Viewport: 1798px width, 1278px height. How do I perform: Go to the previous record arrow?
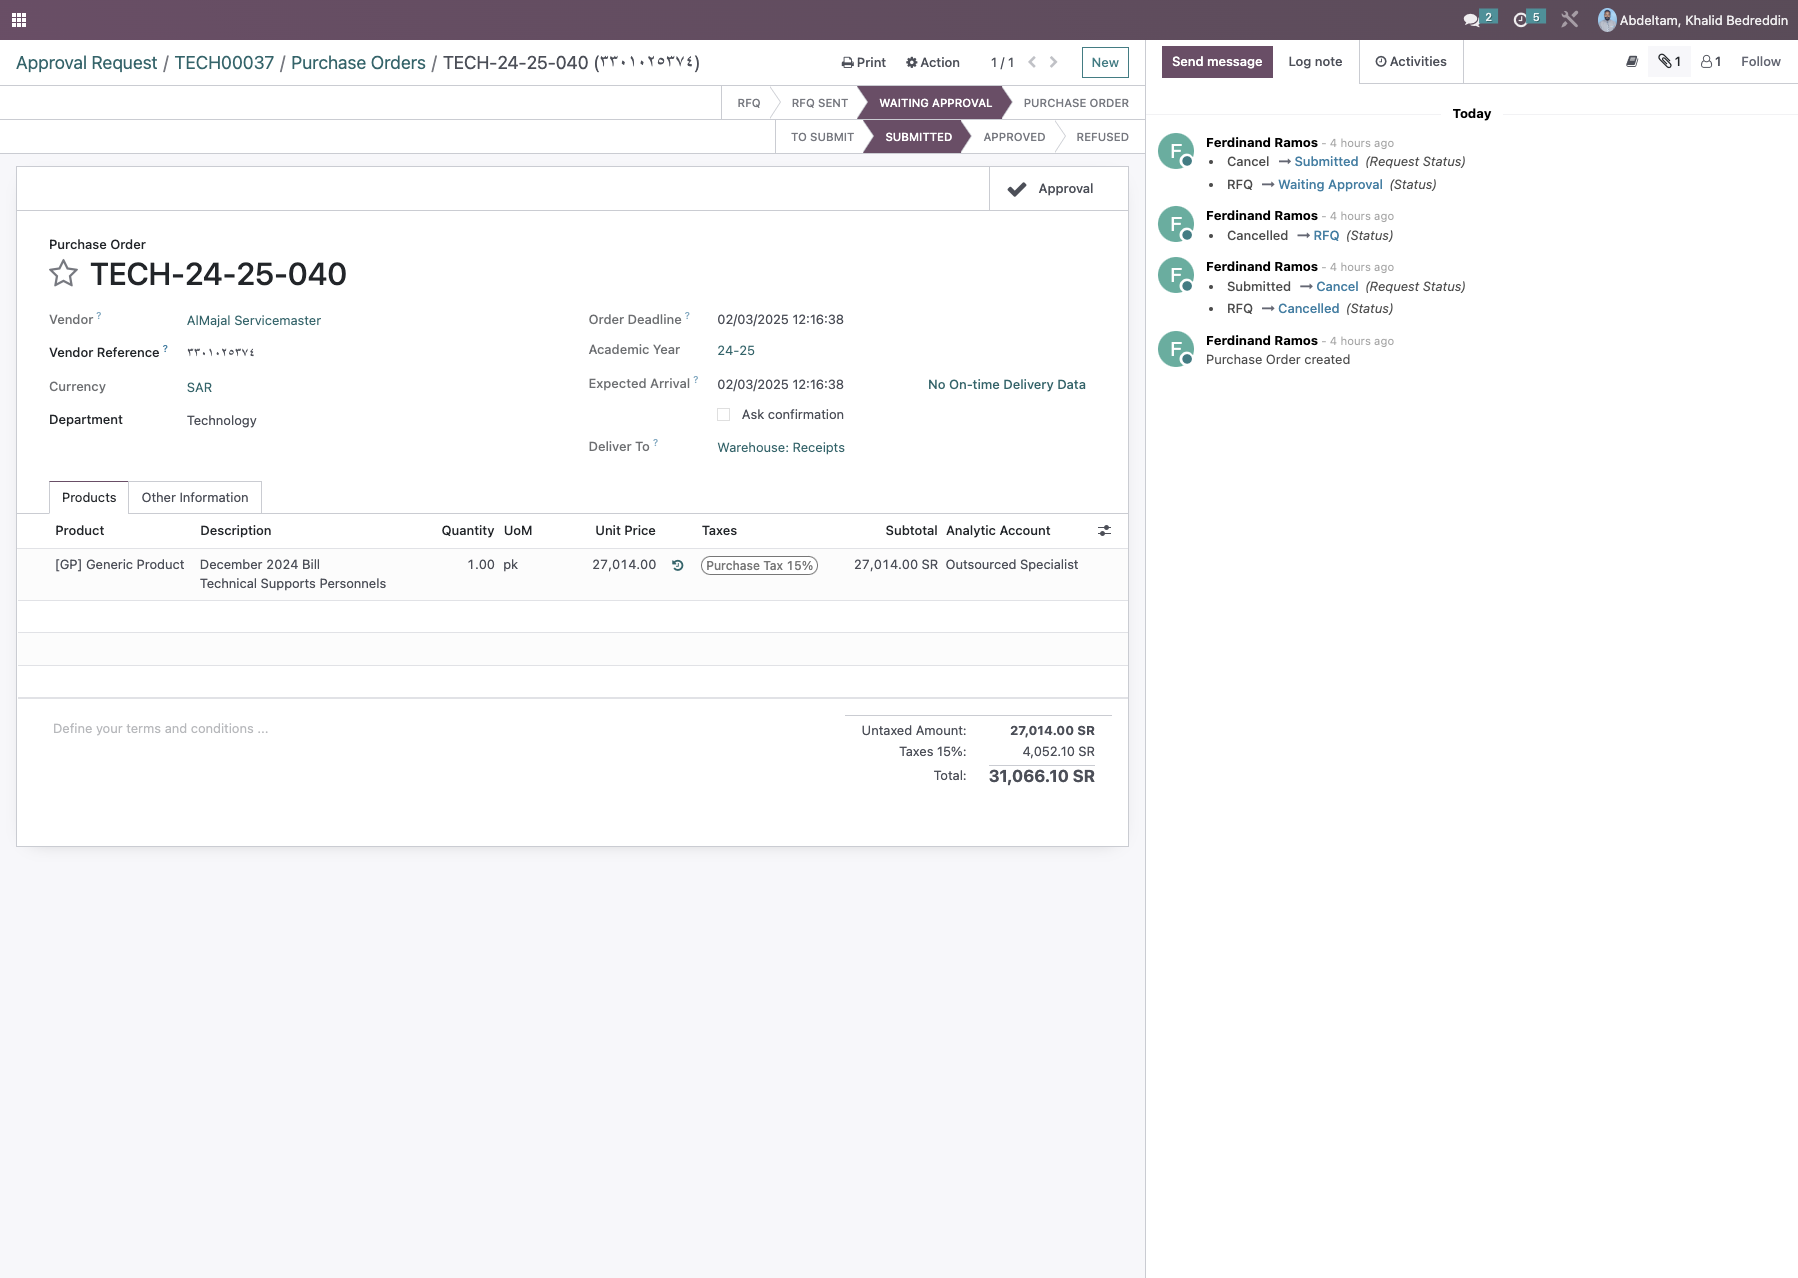point(1032,62)
